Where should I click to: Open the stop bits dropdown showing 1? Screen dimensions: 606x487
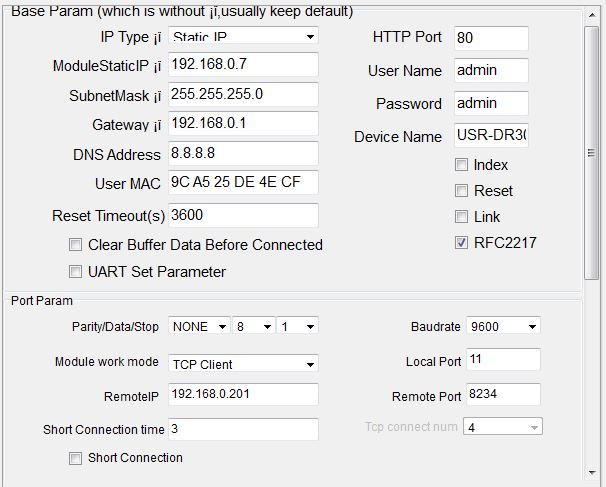[x=297, y=326]
